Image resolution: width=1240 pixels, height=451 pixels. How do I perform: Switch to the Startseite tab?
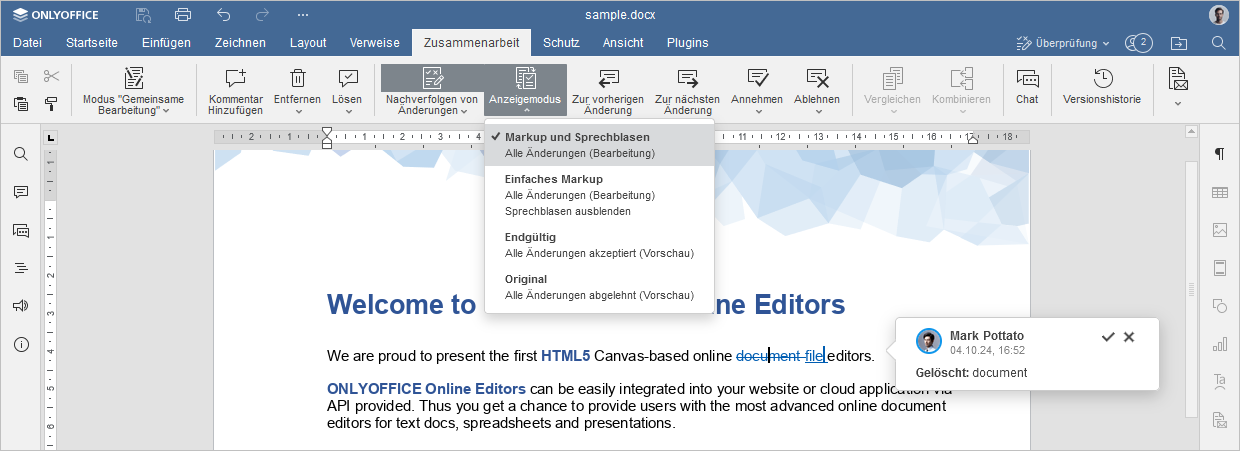(x=92, y=43)
